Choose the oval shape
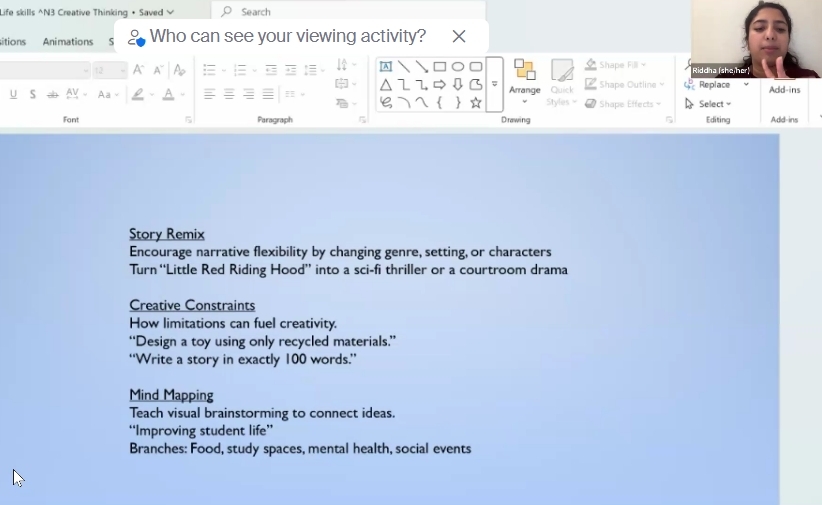The image size is (822, 505). pyautogui.click(x=457, y=67)
